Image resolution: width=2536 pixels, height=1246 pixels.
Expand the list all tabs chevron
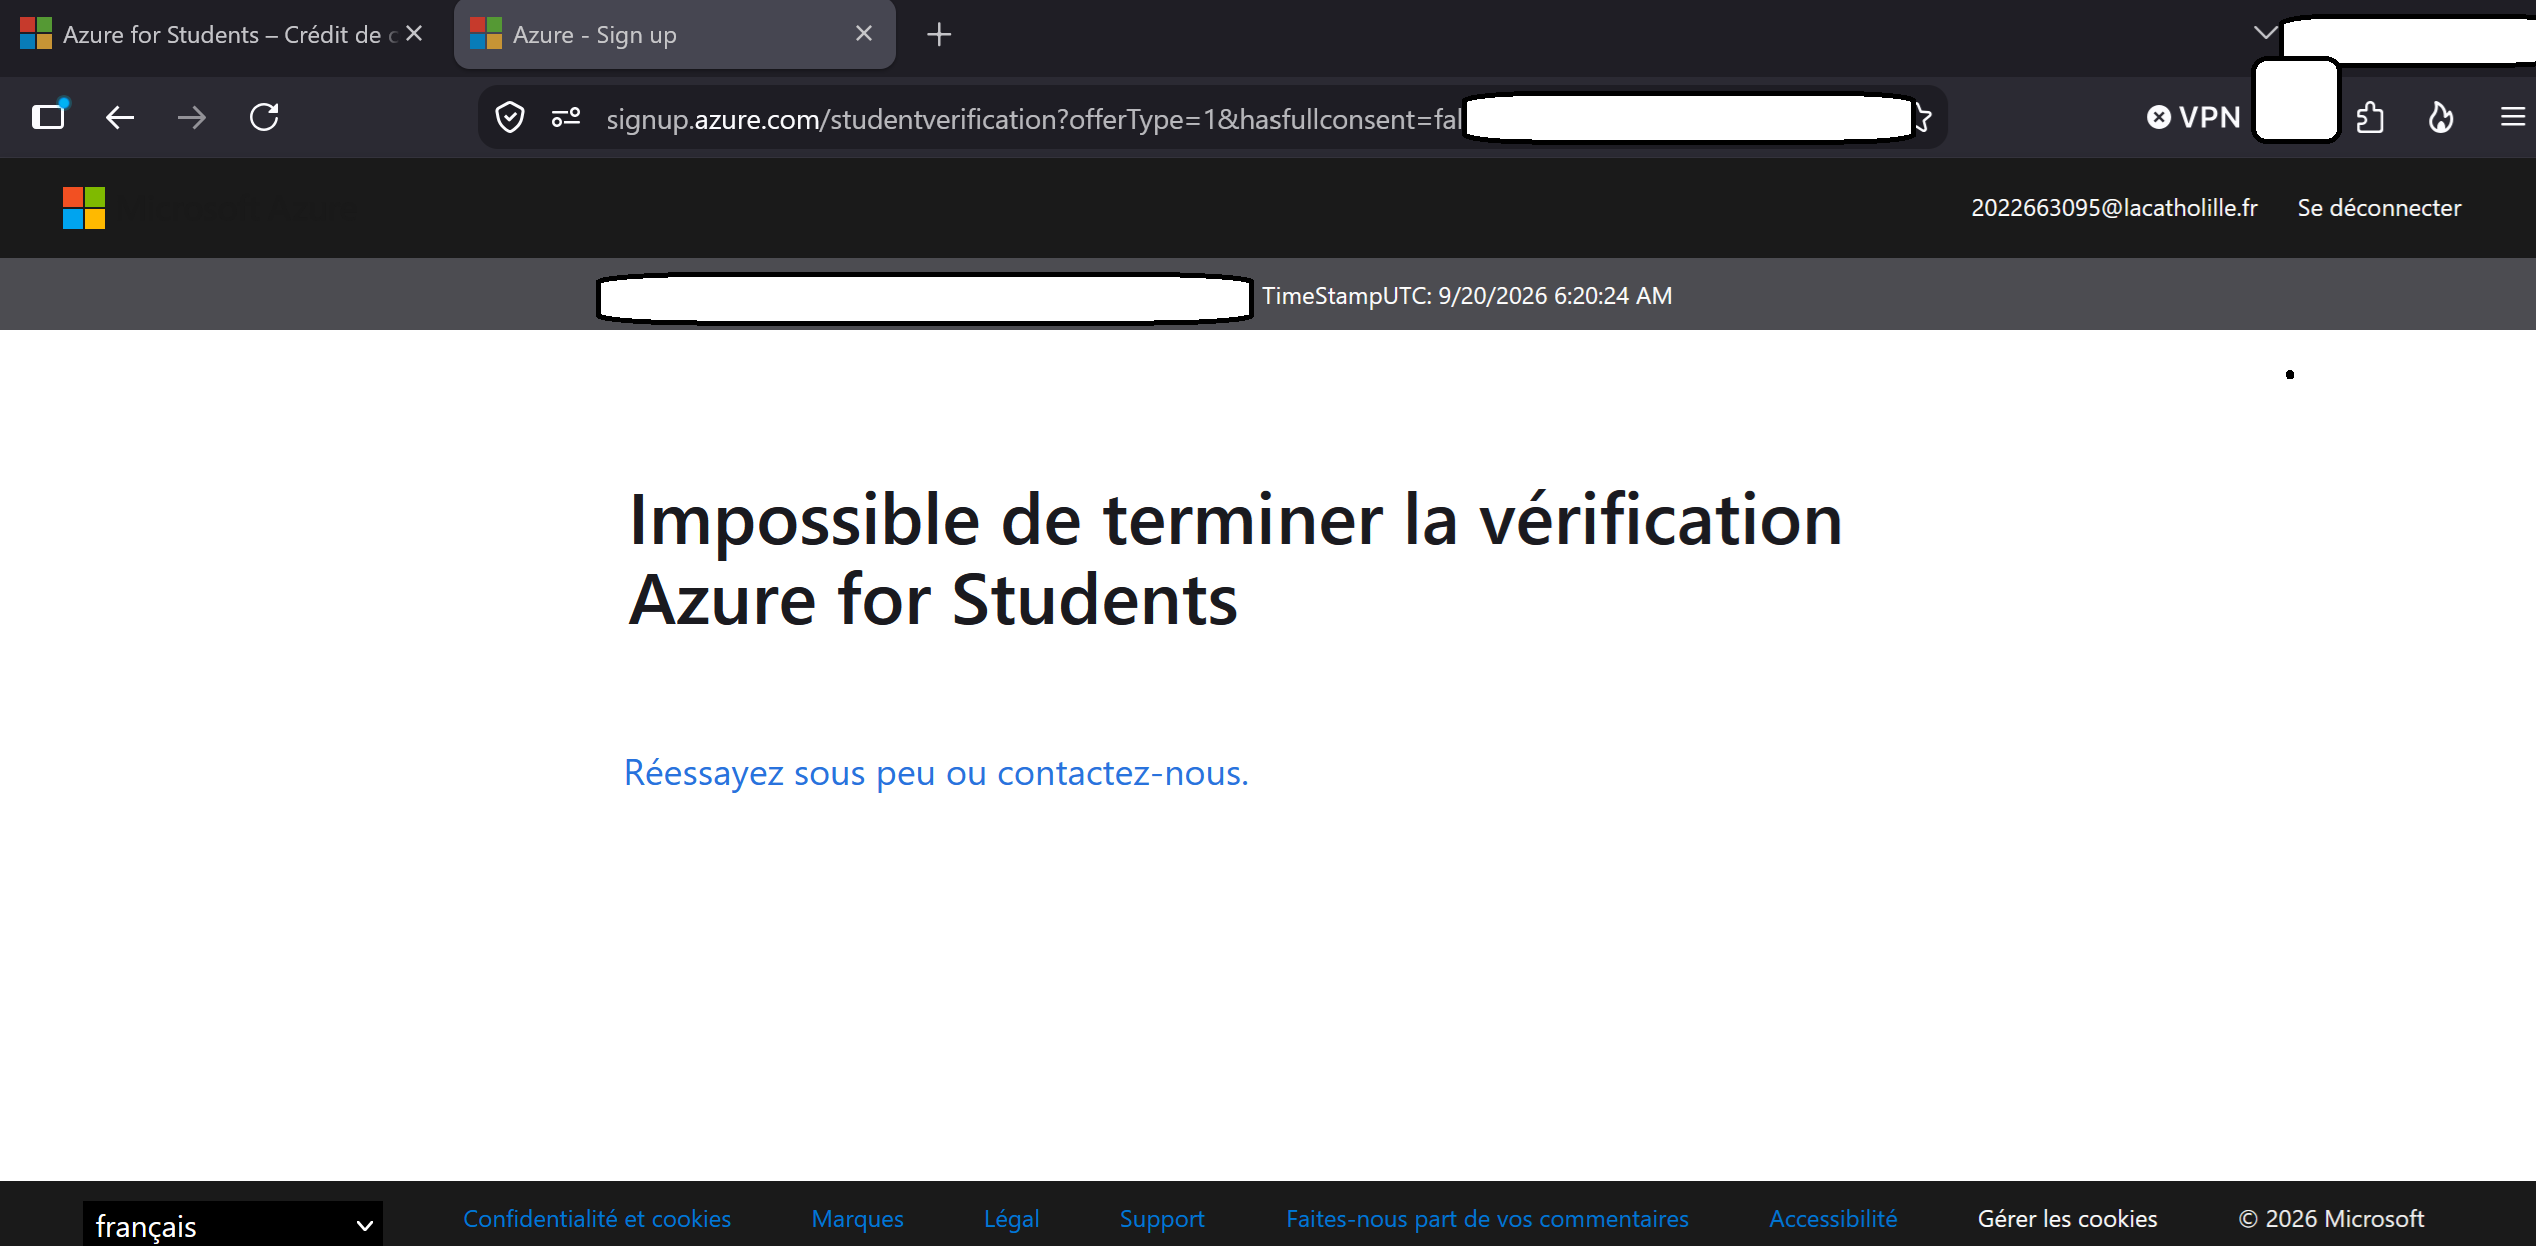pos(2265,32)
